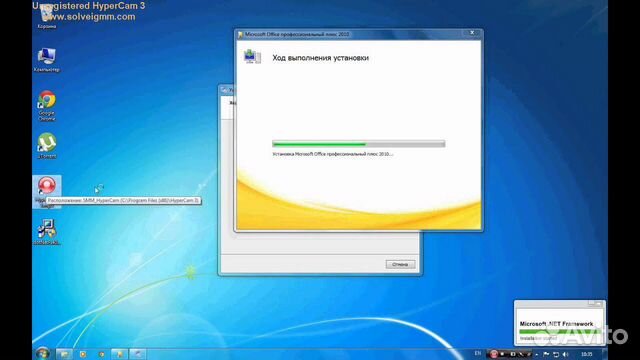Click the HyperCam location tooltip text
Image resolution: width=640 pixels, height=360 pixels.
pyautogui.click(x=123, y=200)
